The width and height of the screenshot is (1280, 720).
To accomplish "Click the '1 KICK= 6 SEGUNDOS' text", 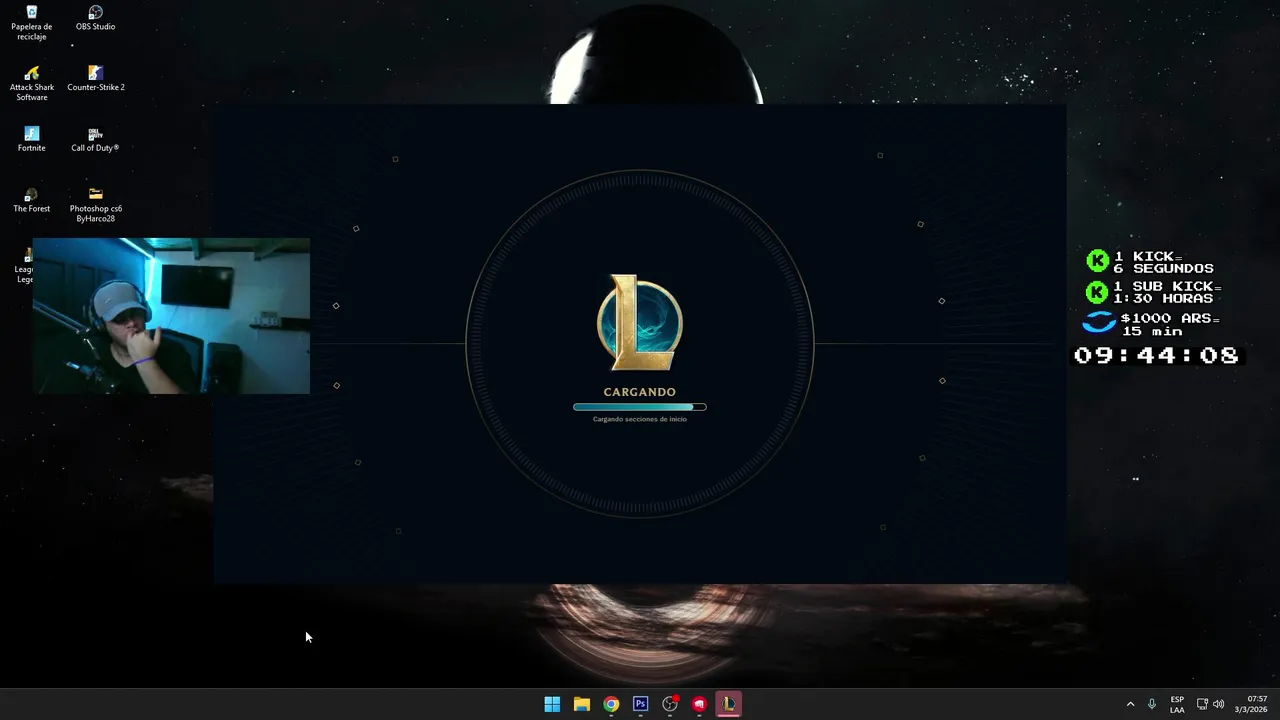I will coord(1163,262).
